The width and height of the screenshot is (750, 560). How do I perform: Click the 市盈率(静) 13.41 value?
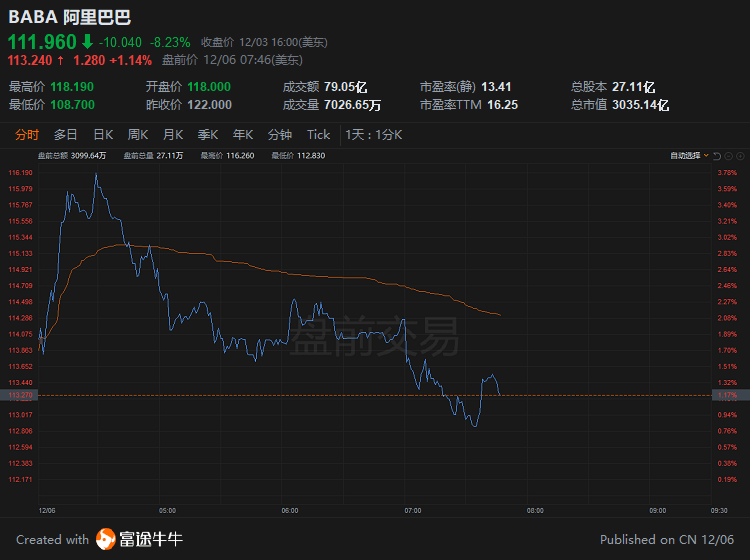point(496,87)
